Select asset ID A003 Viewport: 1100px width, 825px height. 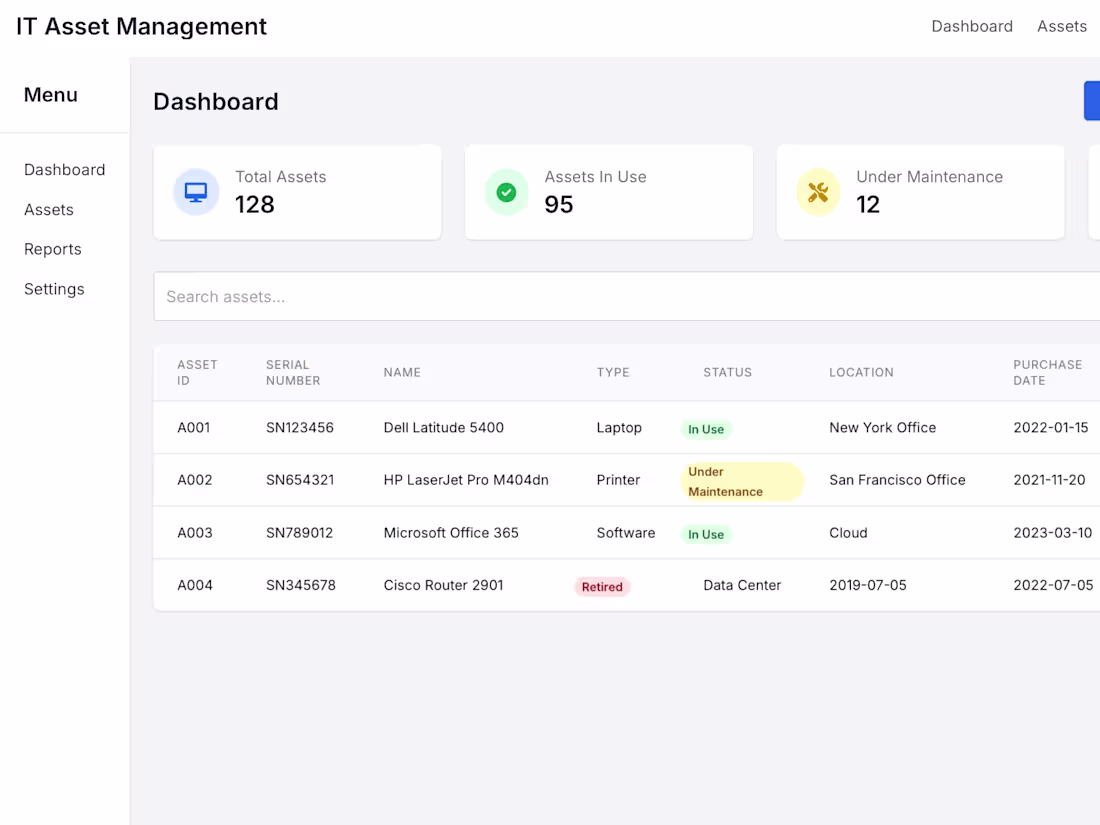pyautogui.click(x=194, y=533)
